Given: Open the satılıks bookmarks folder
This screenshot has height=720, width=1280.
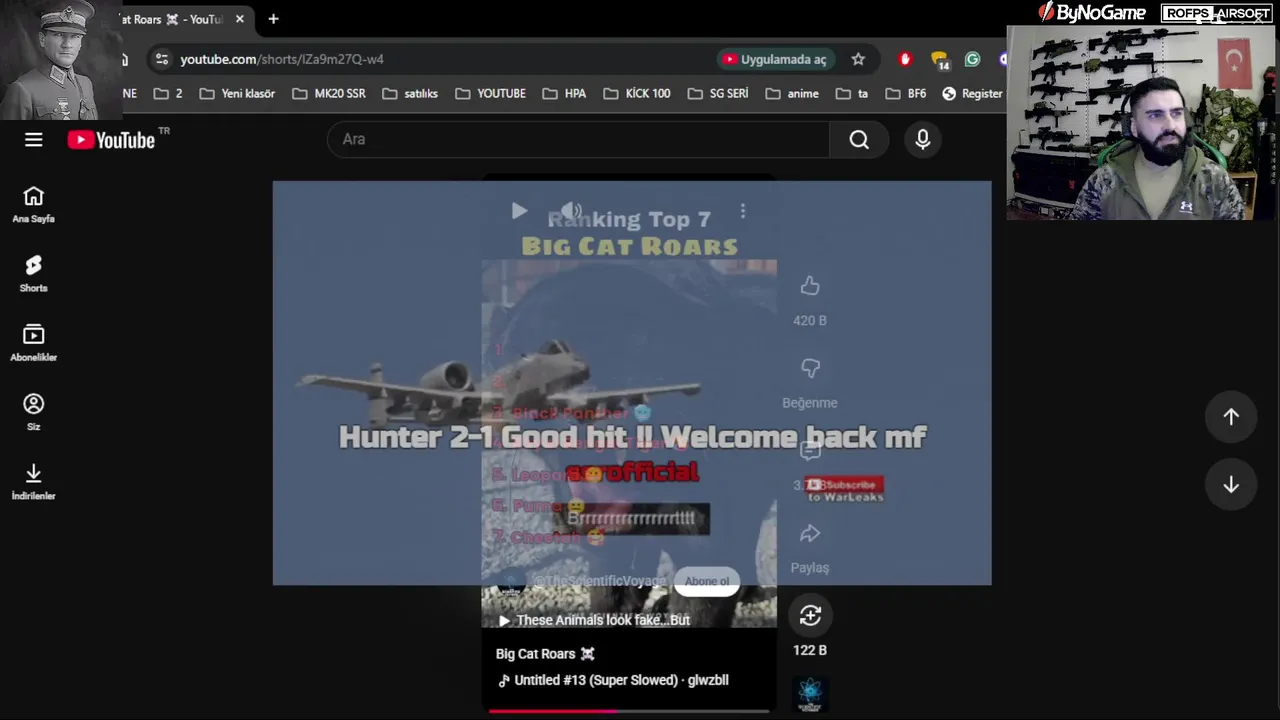Looking at the screenshot, I should pyautogui.click(x=410, y=93).
